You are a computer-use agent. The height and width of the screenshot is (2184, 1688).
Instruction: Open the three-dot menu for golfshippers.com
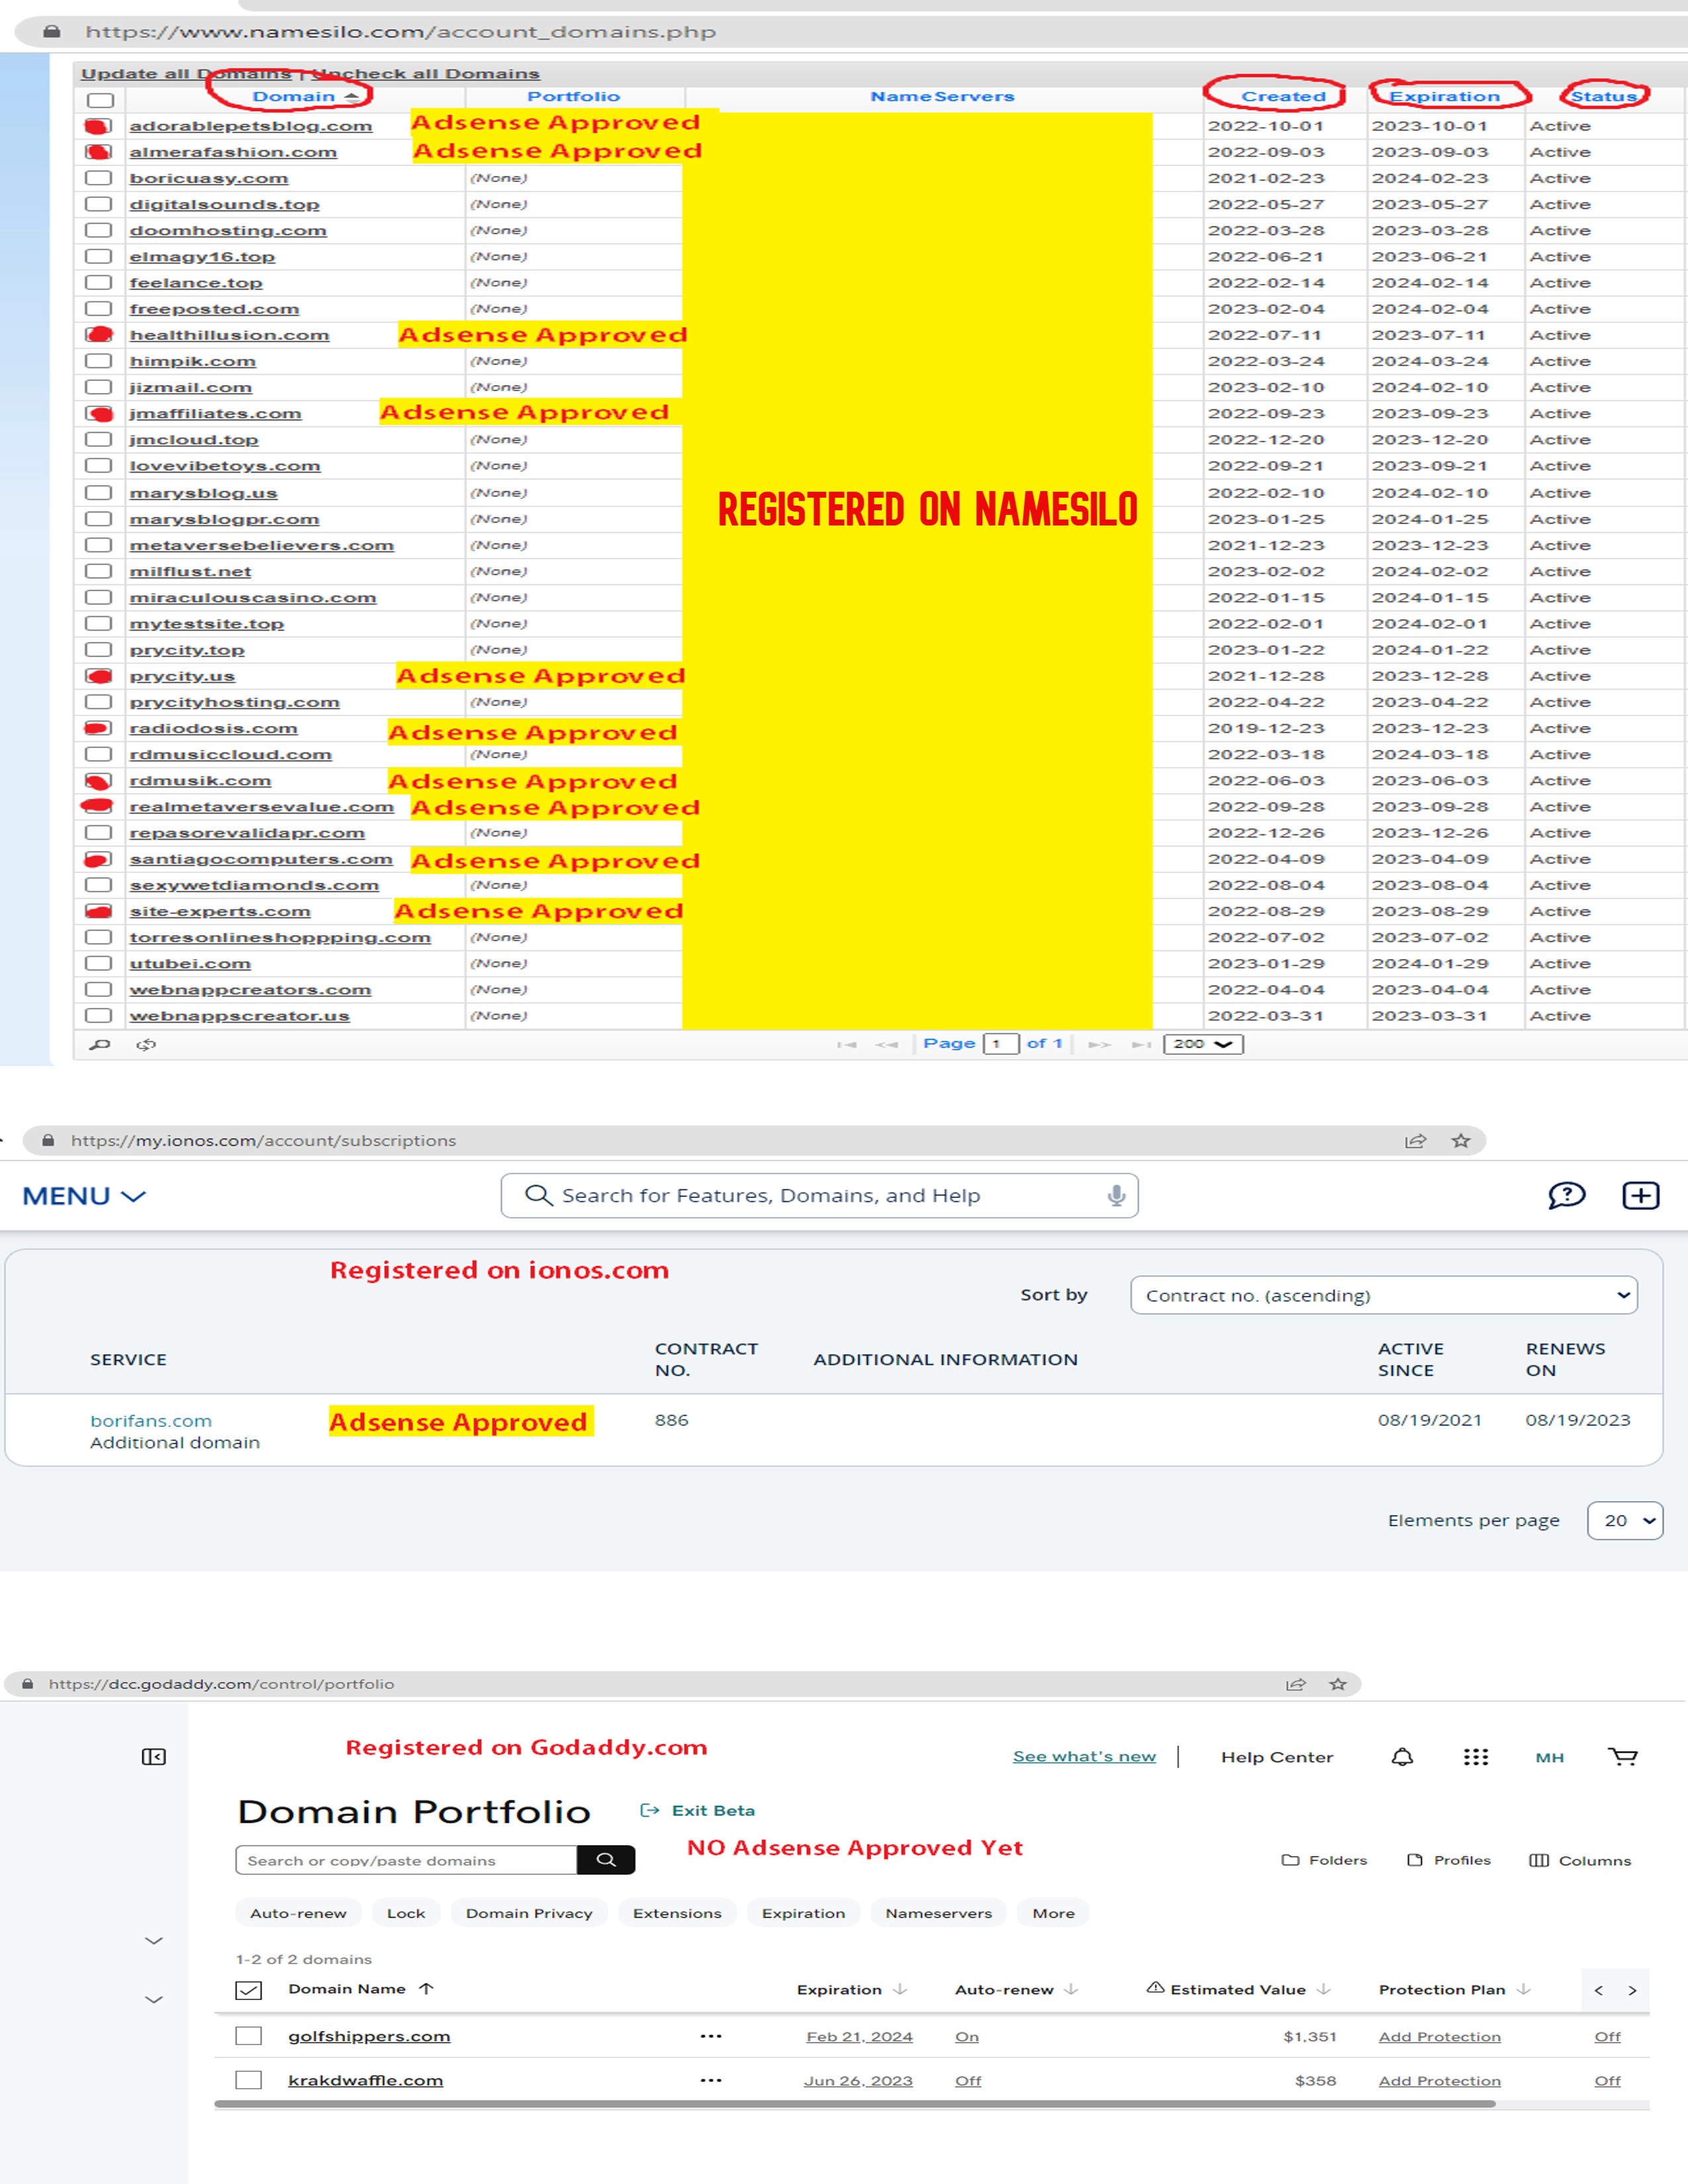[x=711, y=2036]
